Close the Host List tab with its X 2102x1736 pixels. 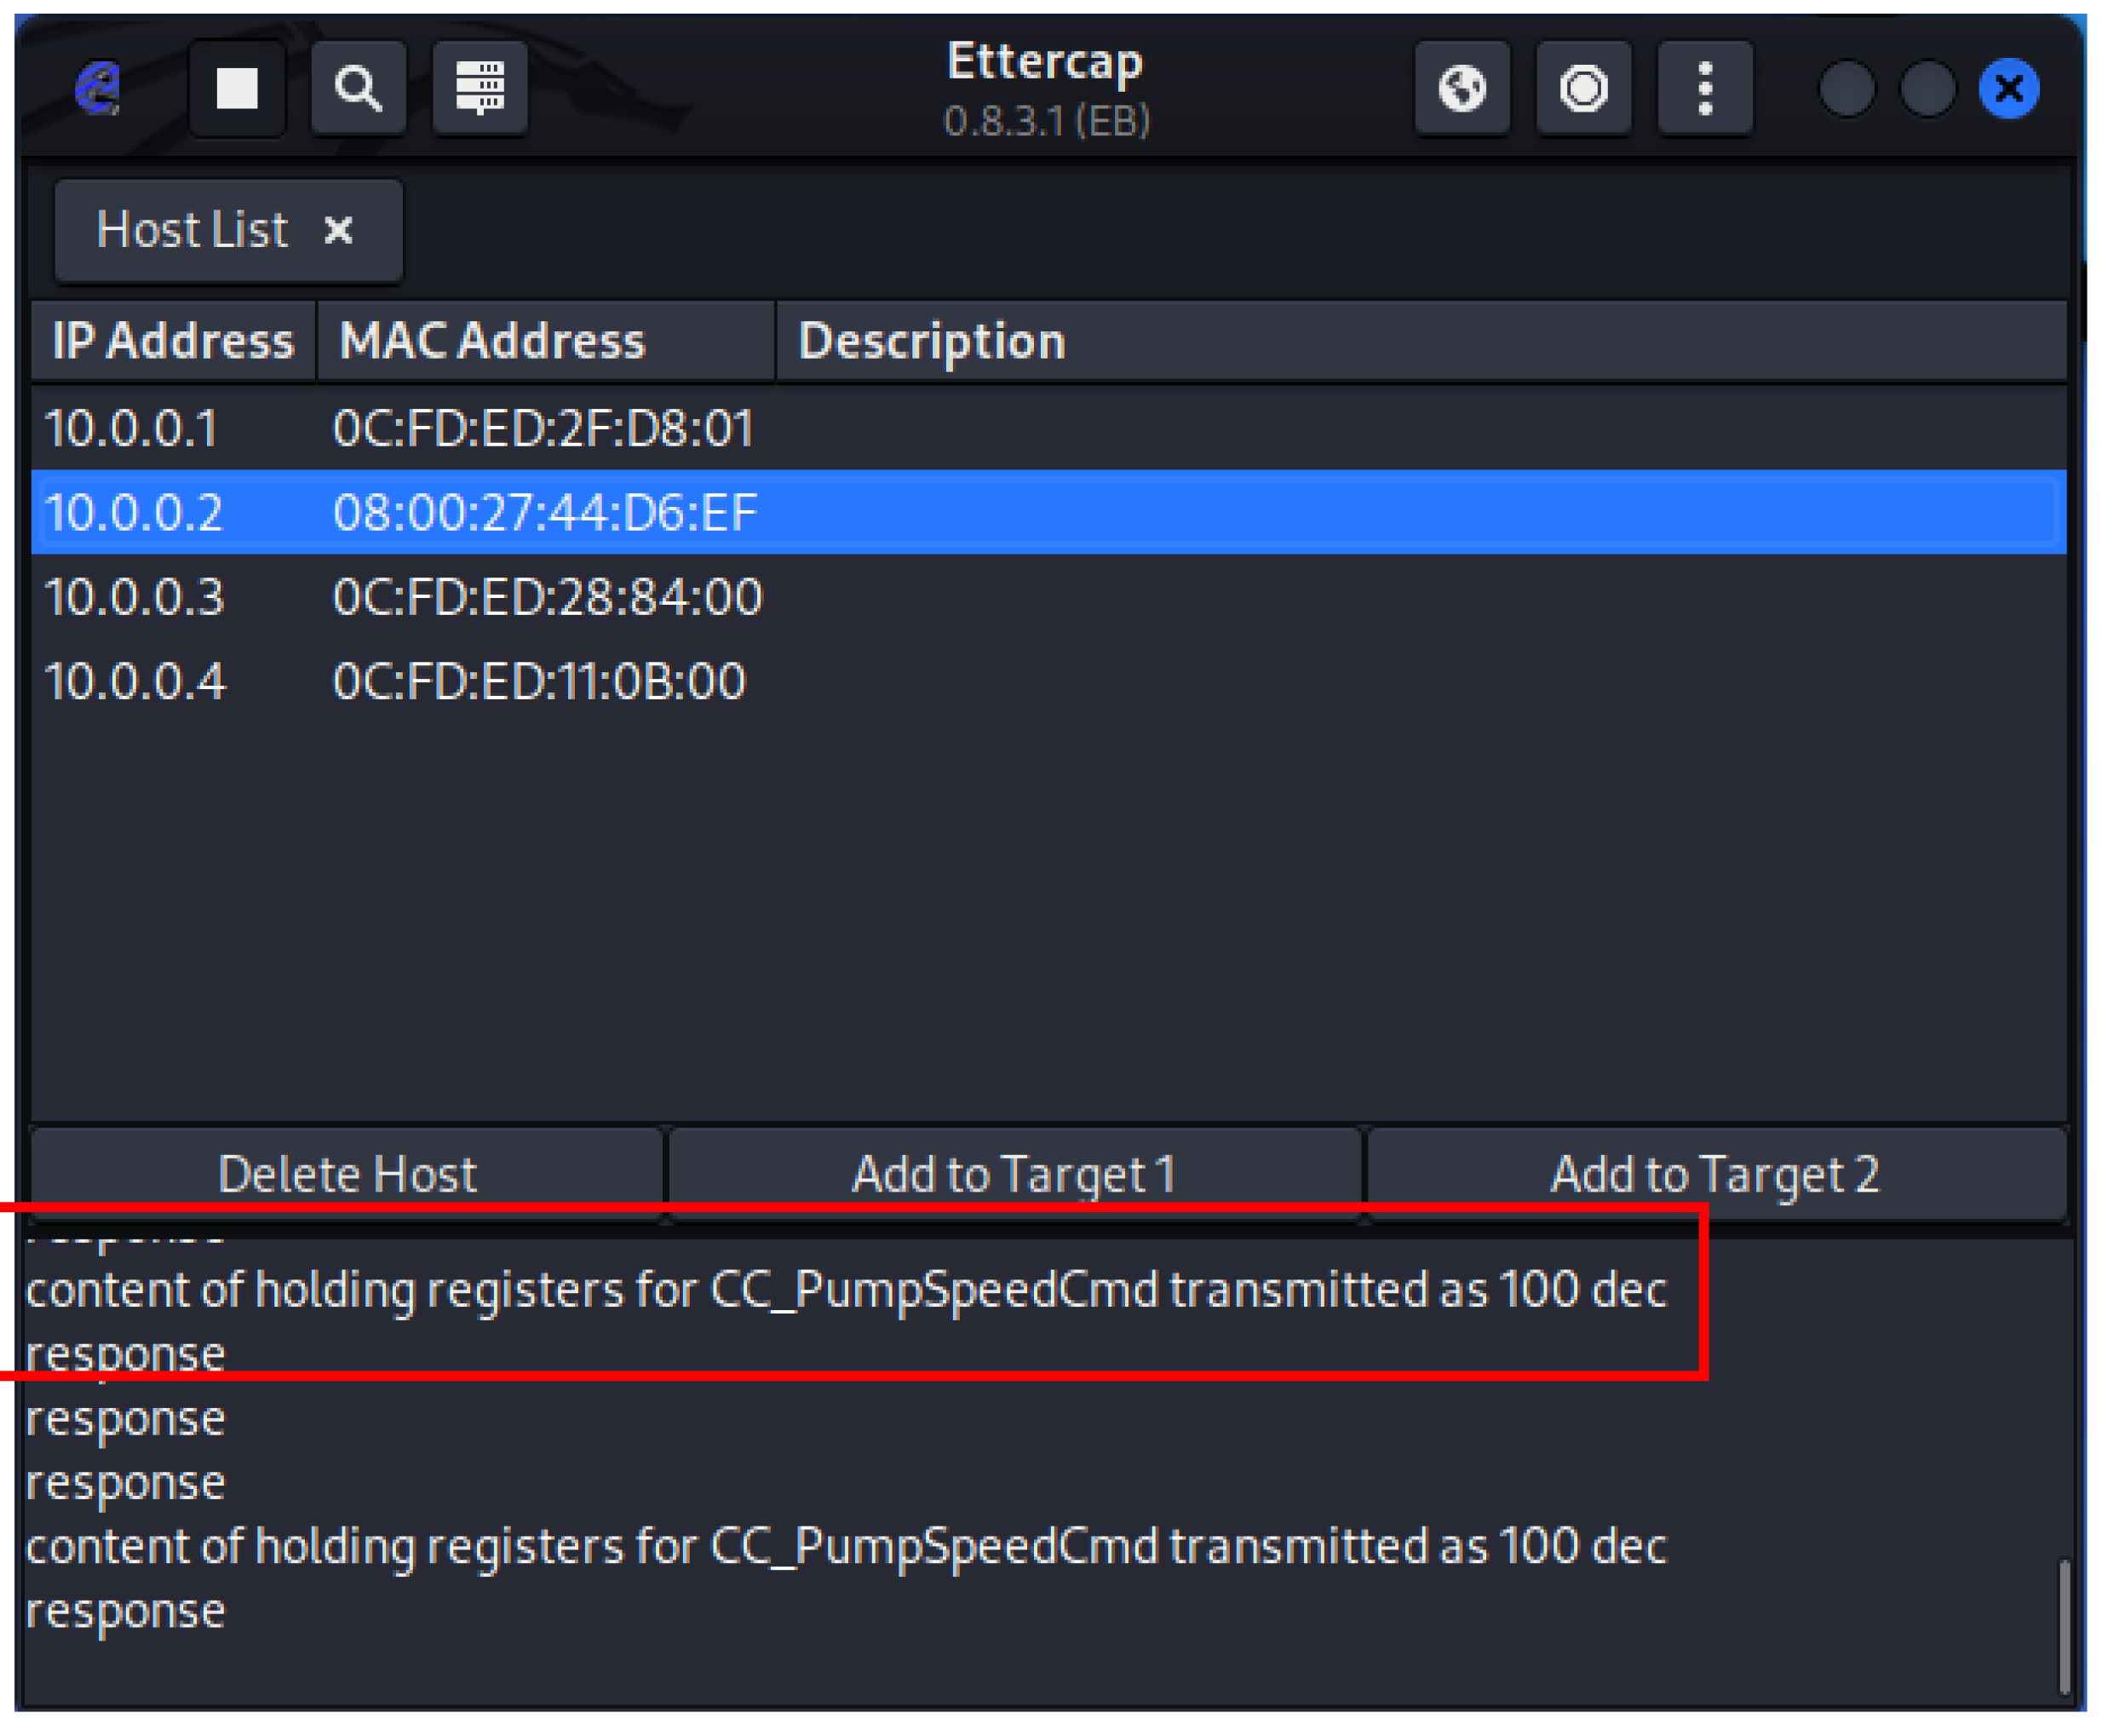(339, 230)
